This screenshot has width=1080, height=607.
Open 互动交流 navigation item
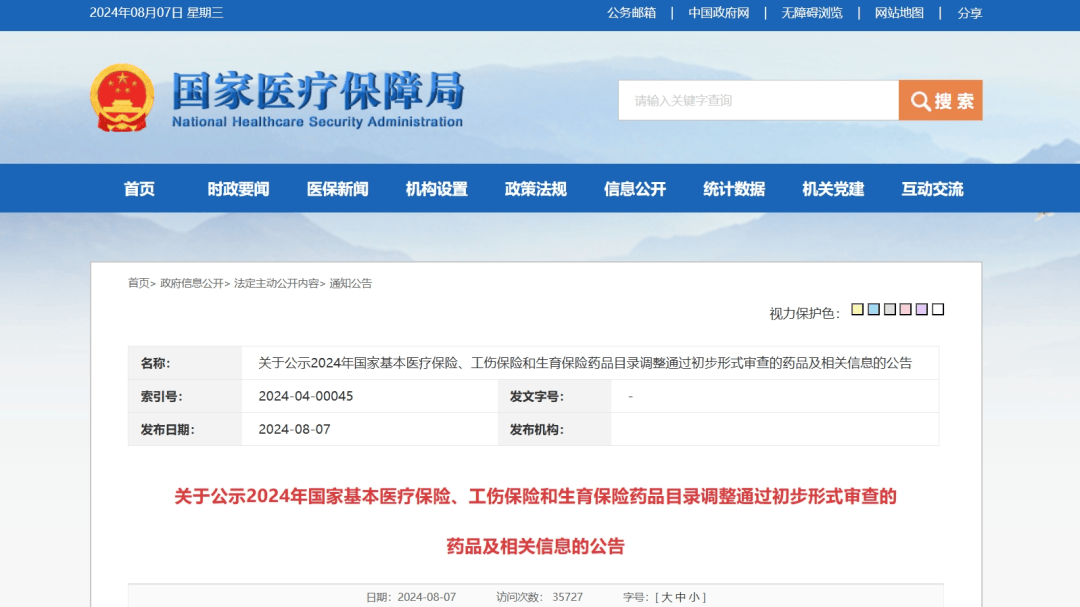tap(933, 189)
